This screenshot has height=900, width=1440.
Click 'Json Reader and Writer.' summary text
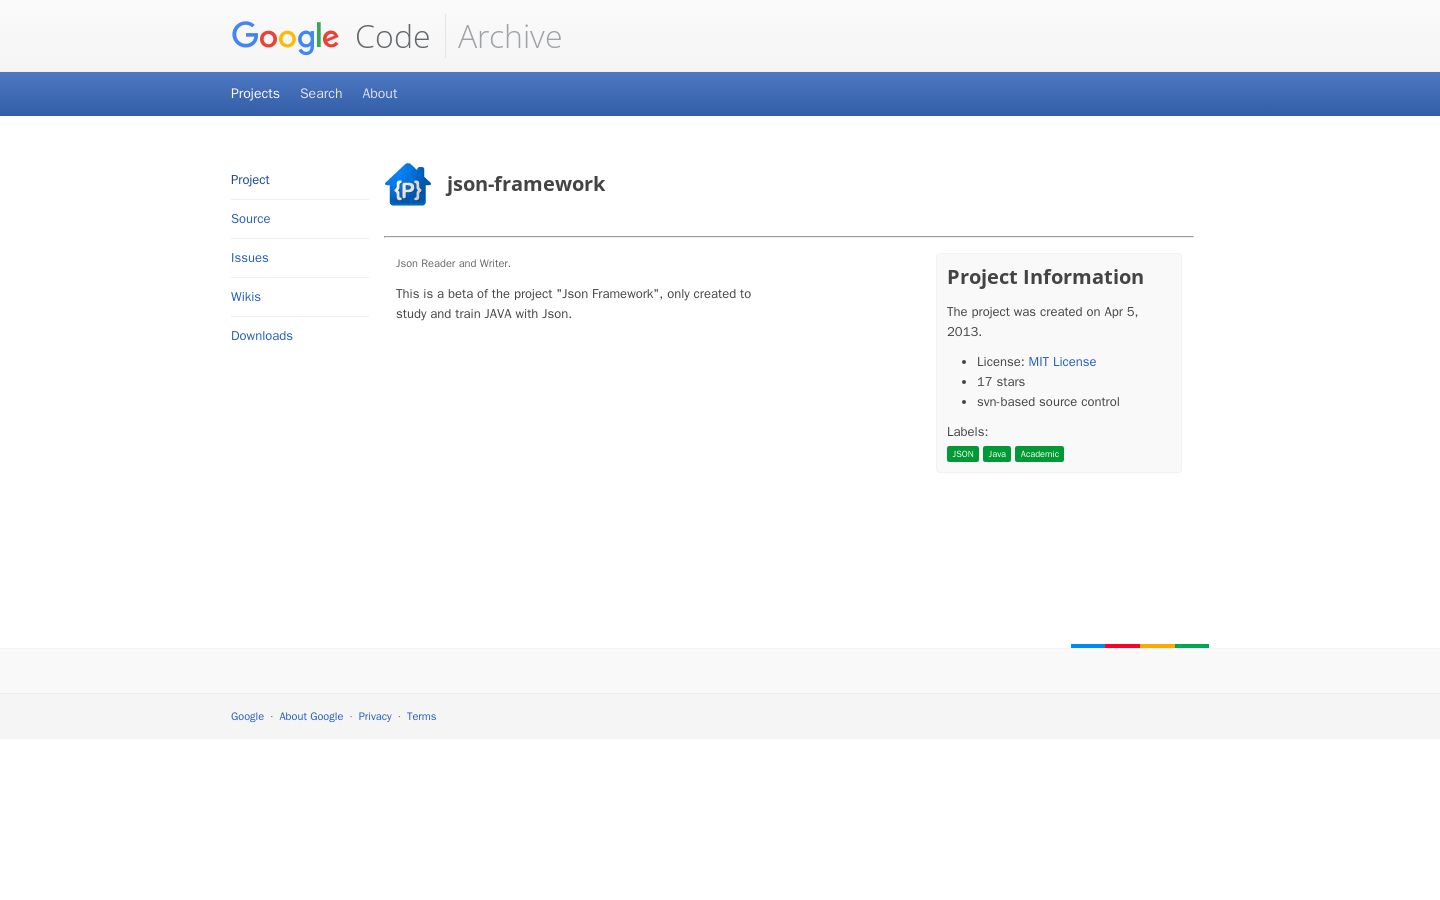coord(453,264)
